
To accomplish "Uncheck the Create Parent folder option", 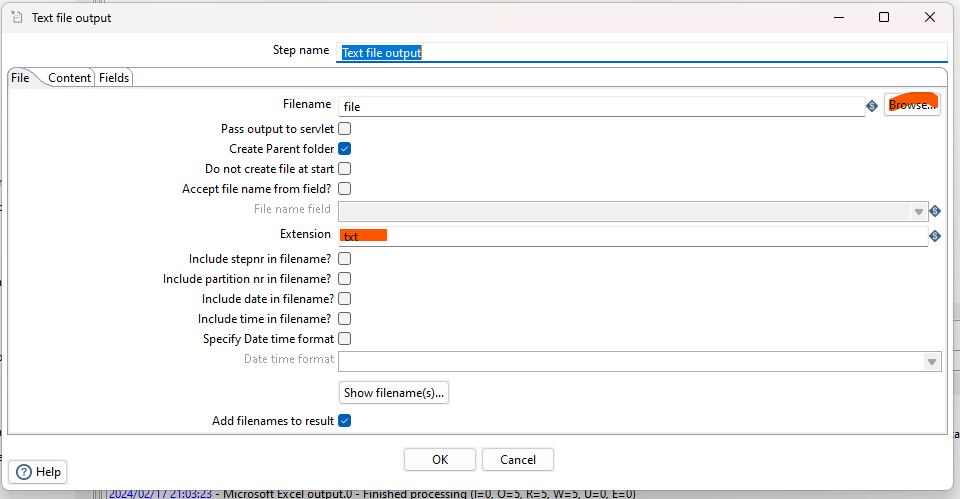I will click(x=344, y=149).
